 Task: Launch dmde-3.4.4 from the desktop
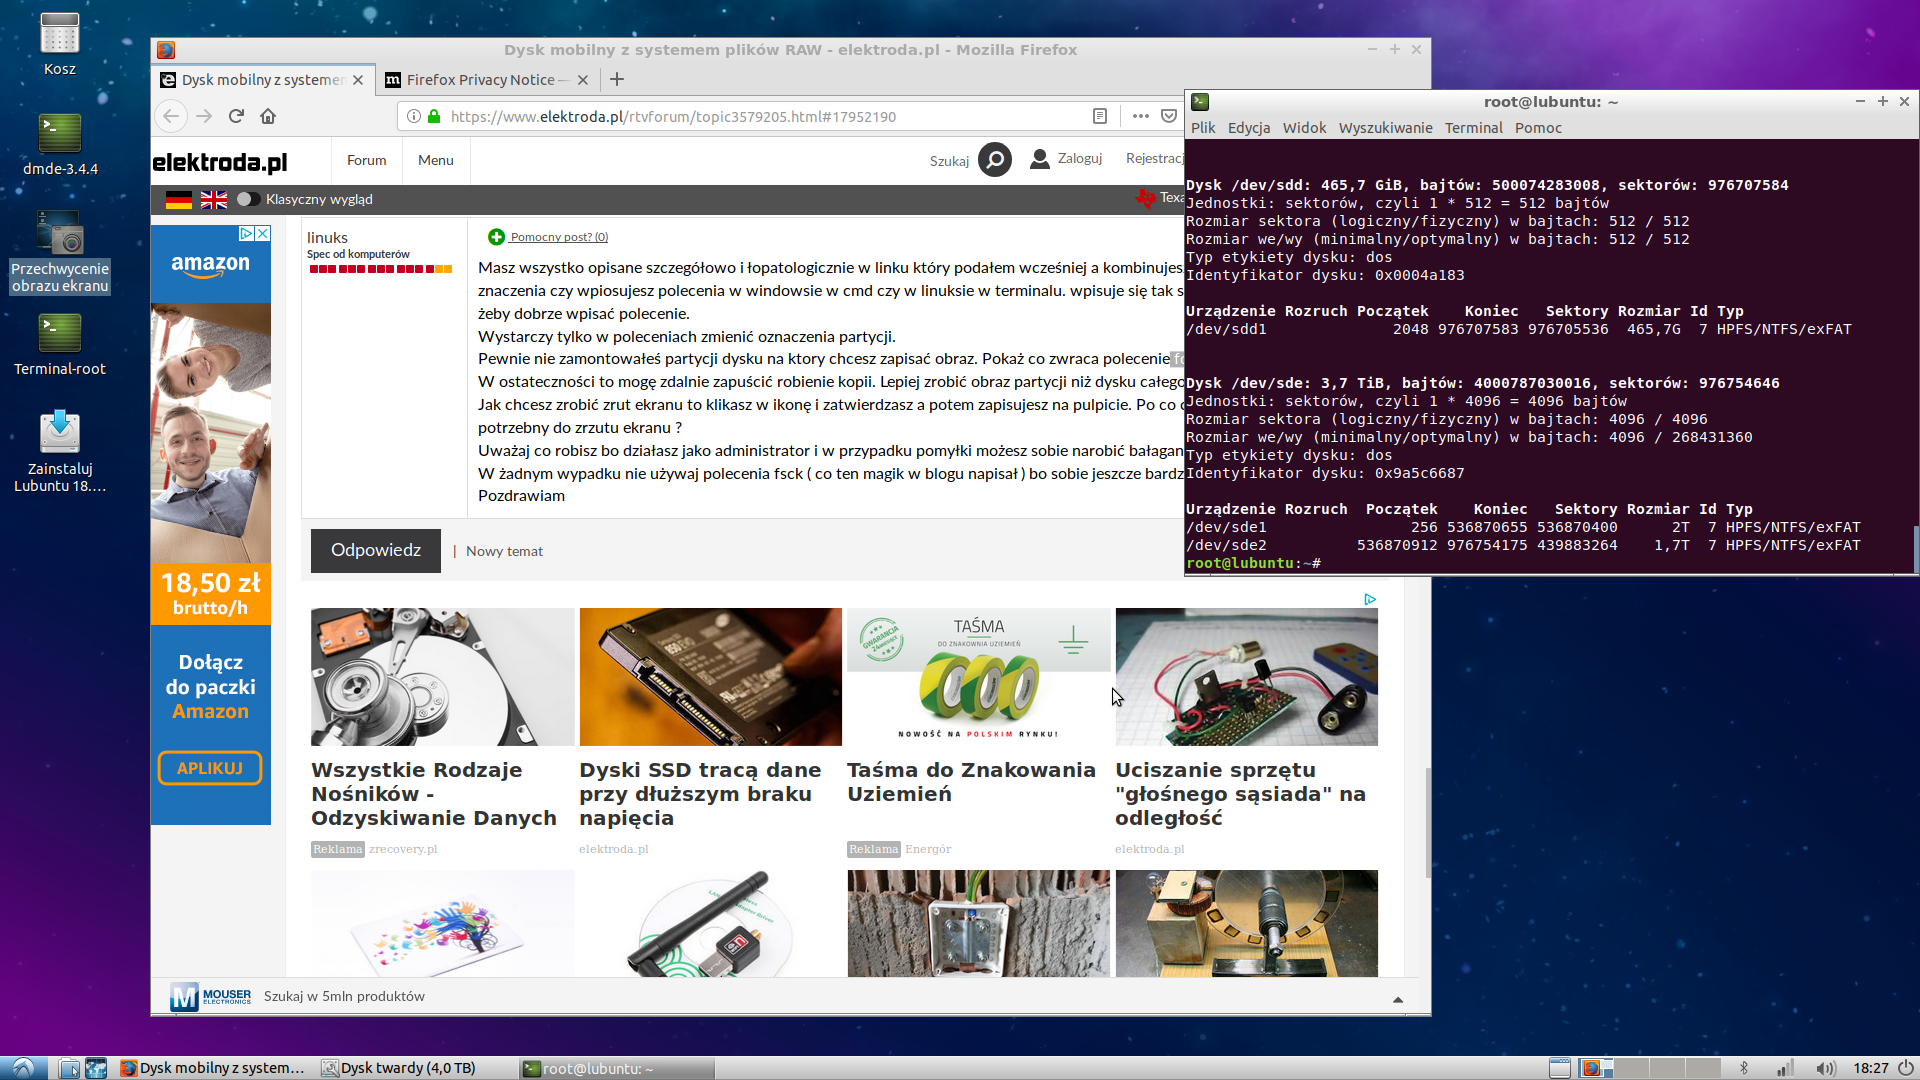tap(60, 145)
